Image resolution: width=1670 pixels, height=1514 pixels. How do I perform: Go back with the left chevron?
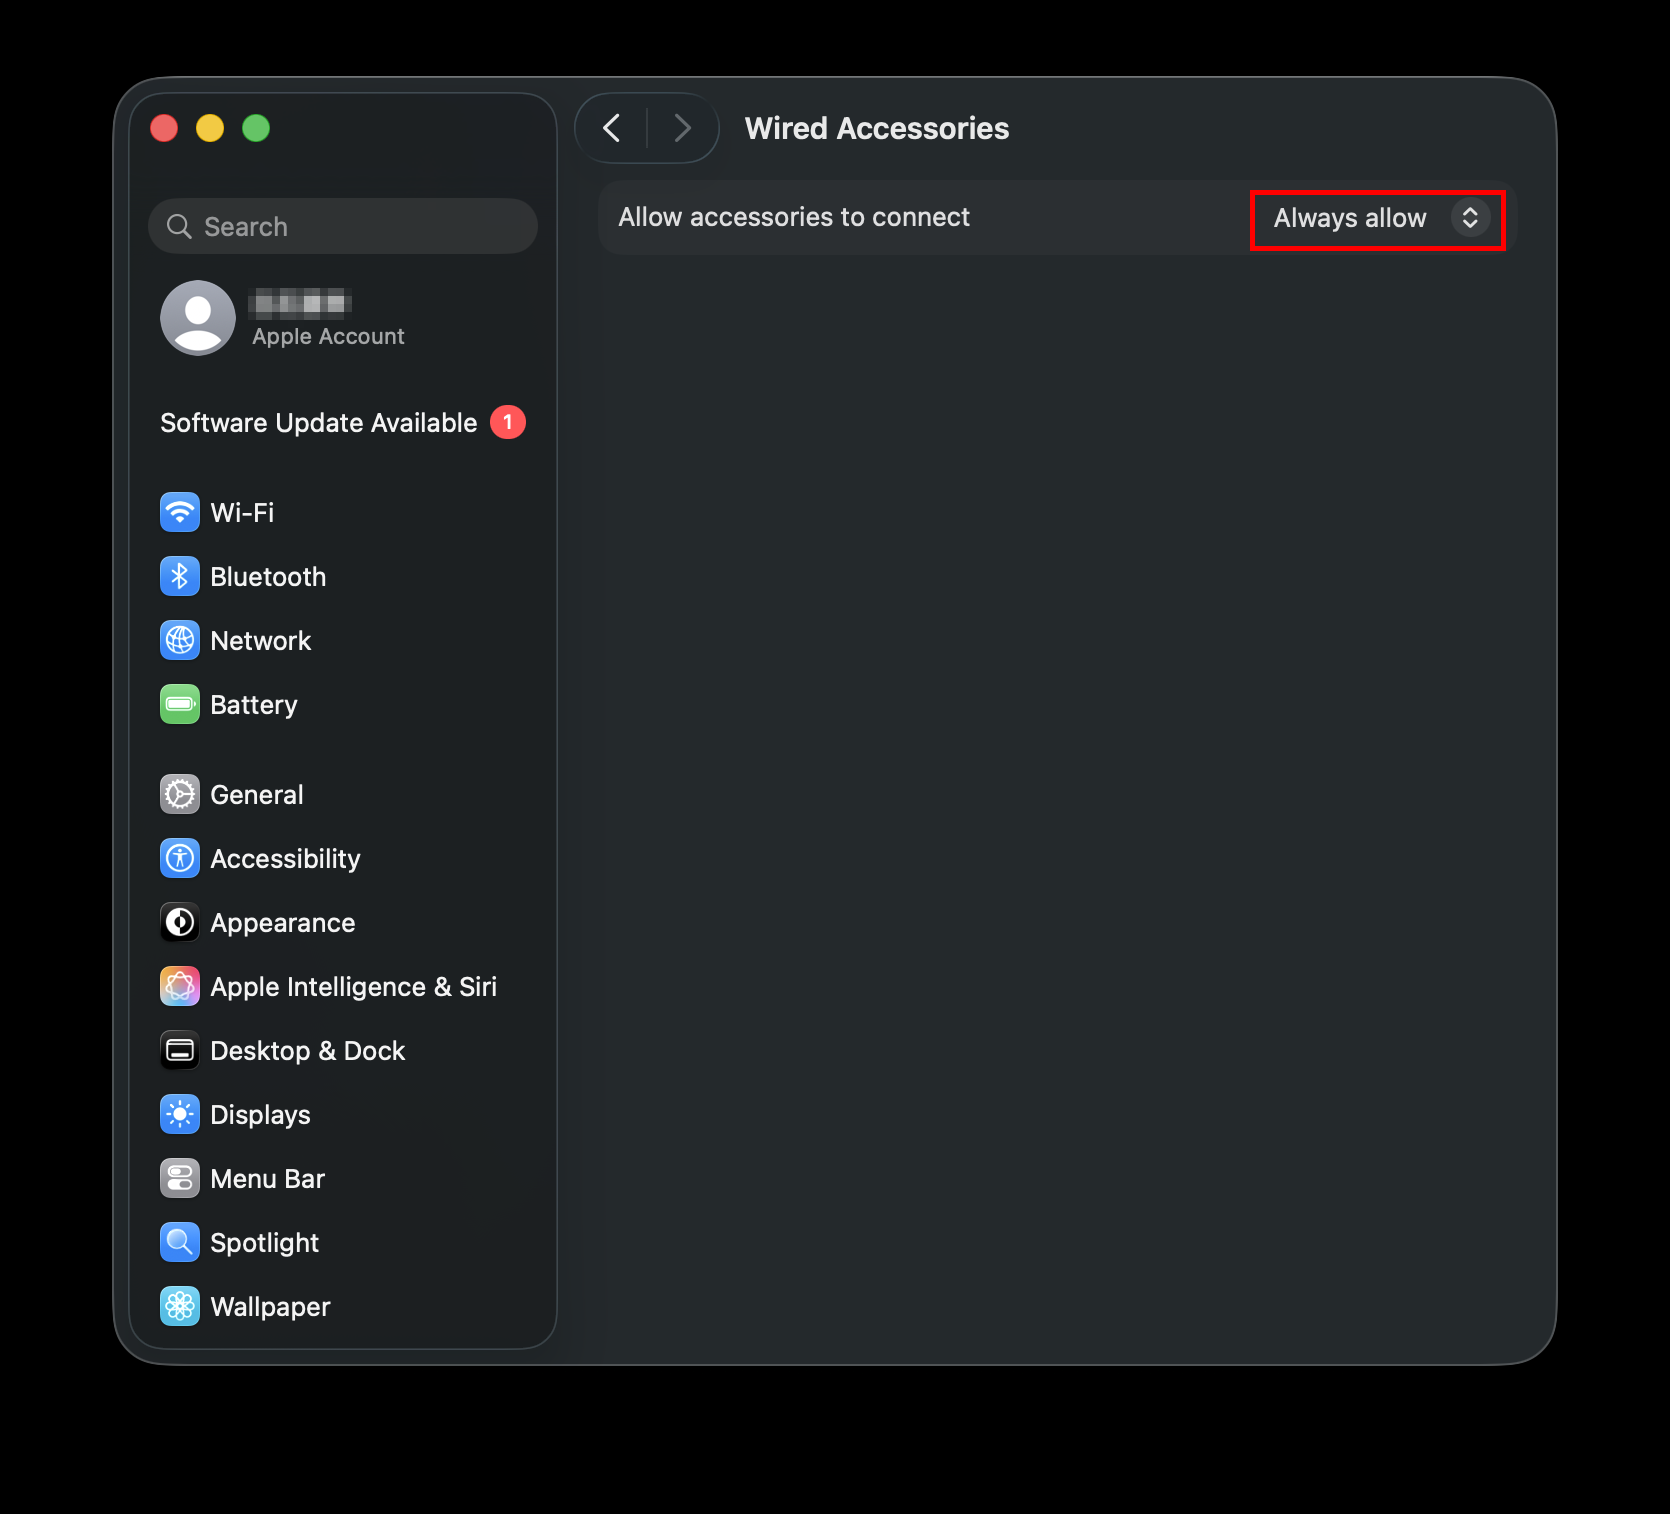point(612,128)
